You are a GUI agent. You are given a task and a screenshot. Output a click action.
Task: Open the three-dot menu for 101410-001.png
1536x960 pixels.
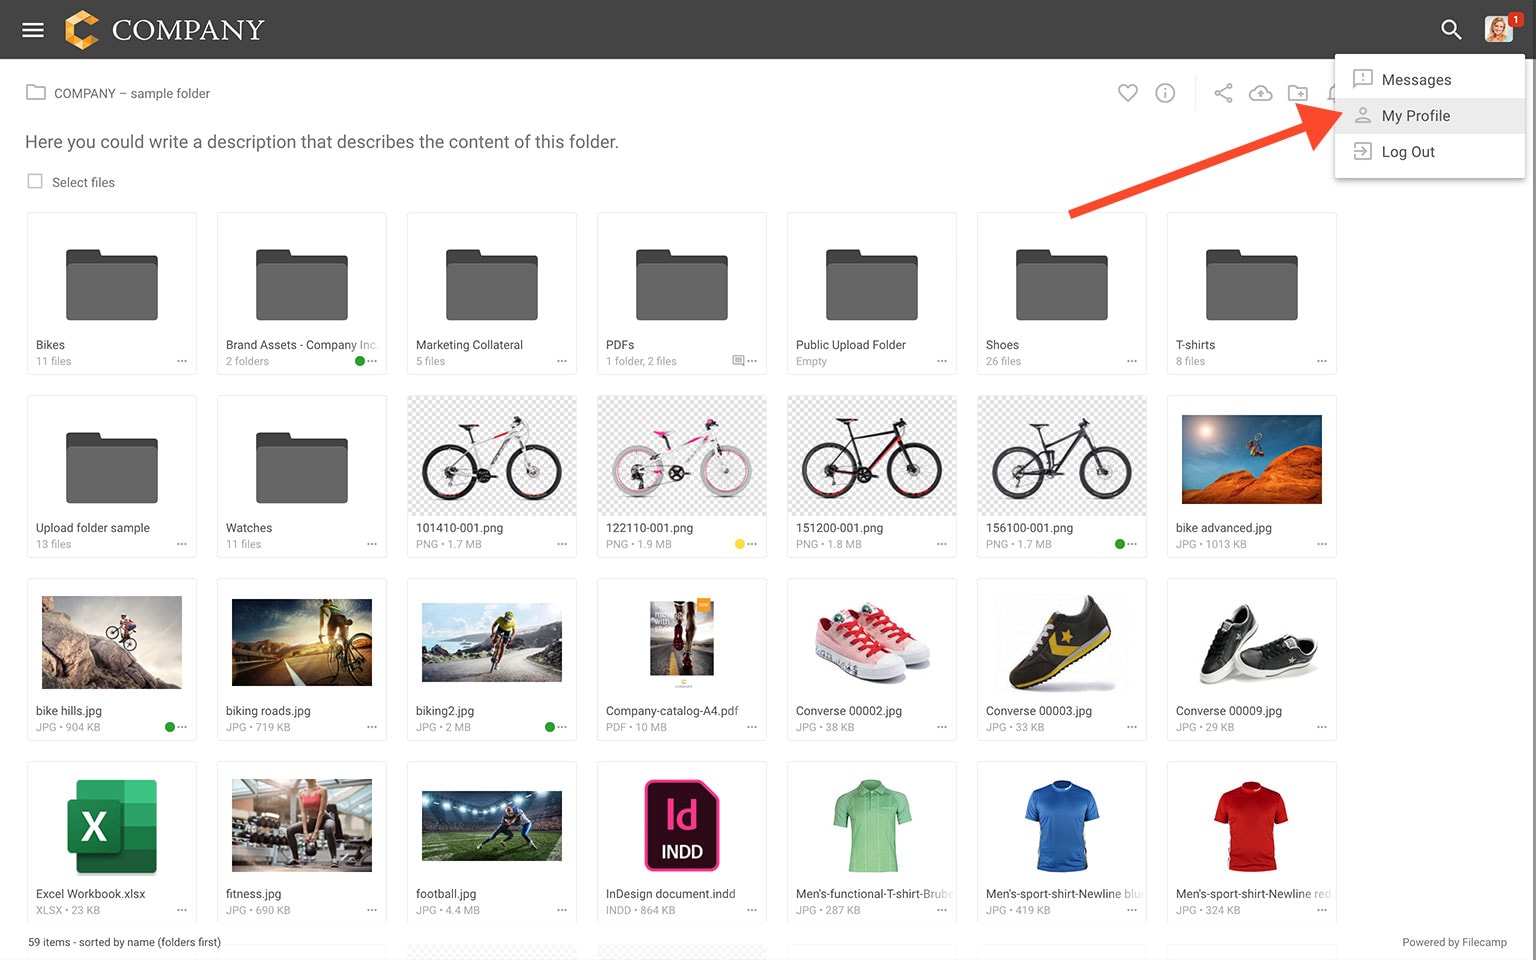pos(562,544)
